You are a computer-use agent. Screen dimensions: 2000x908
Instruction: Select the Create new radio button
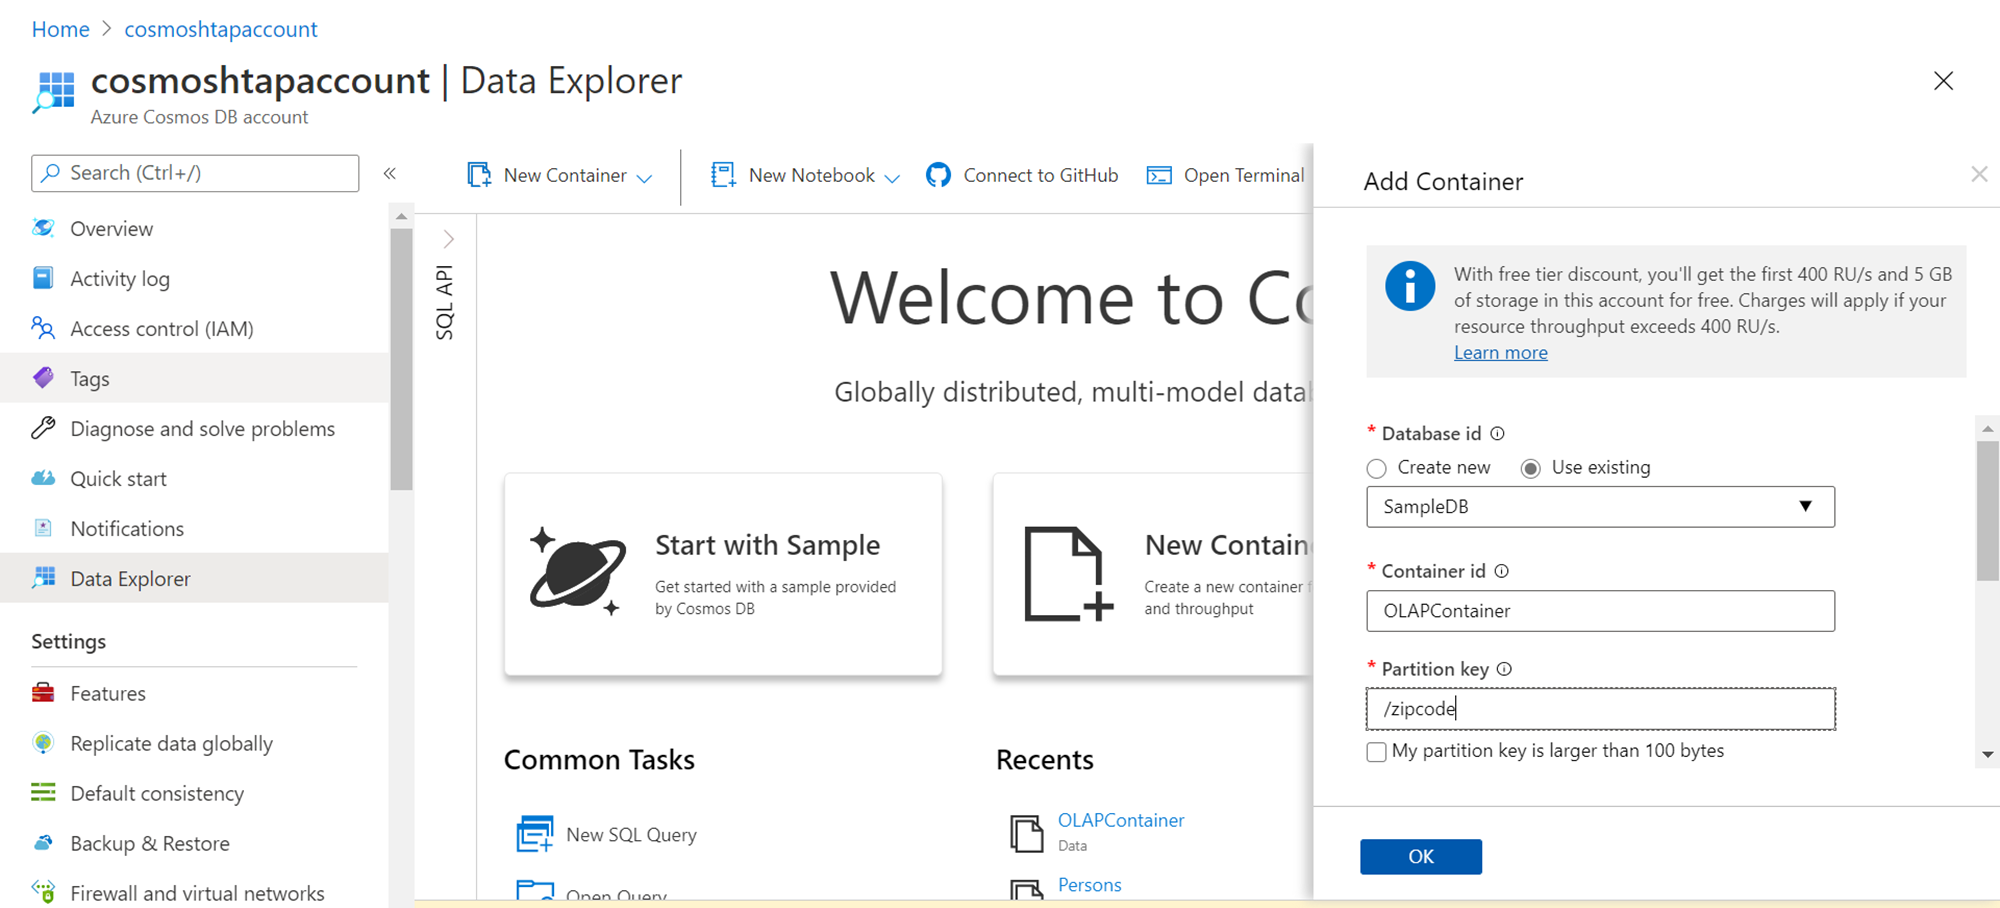pos(1377,468)
